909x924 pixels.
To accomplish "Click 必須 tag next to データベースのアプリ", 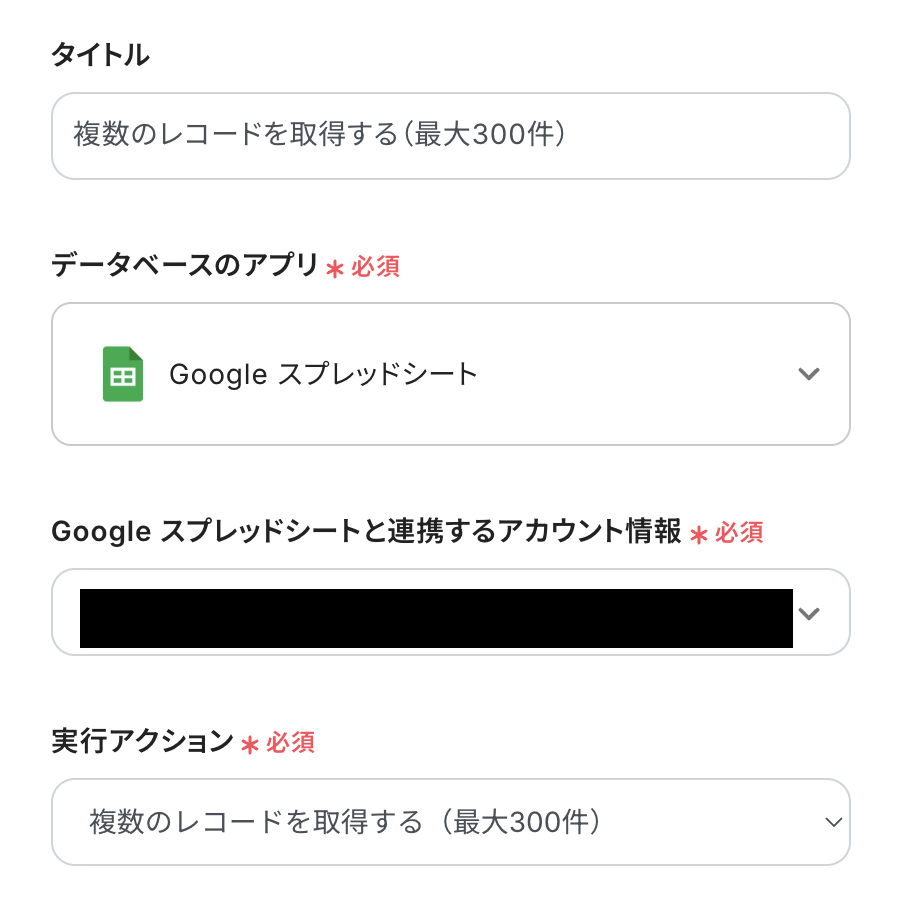I will point(375,267).
